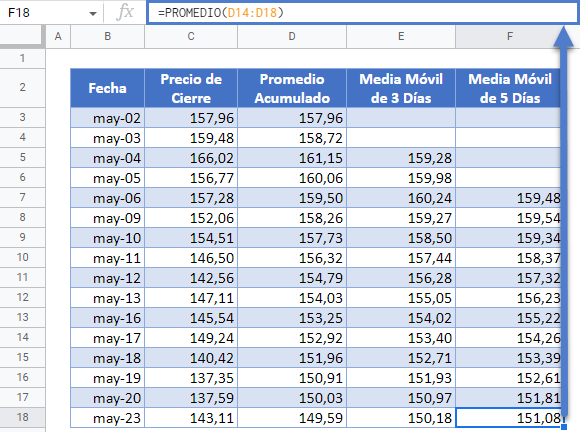Select row 12 header
The width and height of the screenshot is (580, 432).
tap(23, 297)
